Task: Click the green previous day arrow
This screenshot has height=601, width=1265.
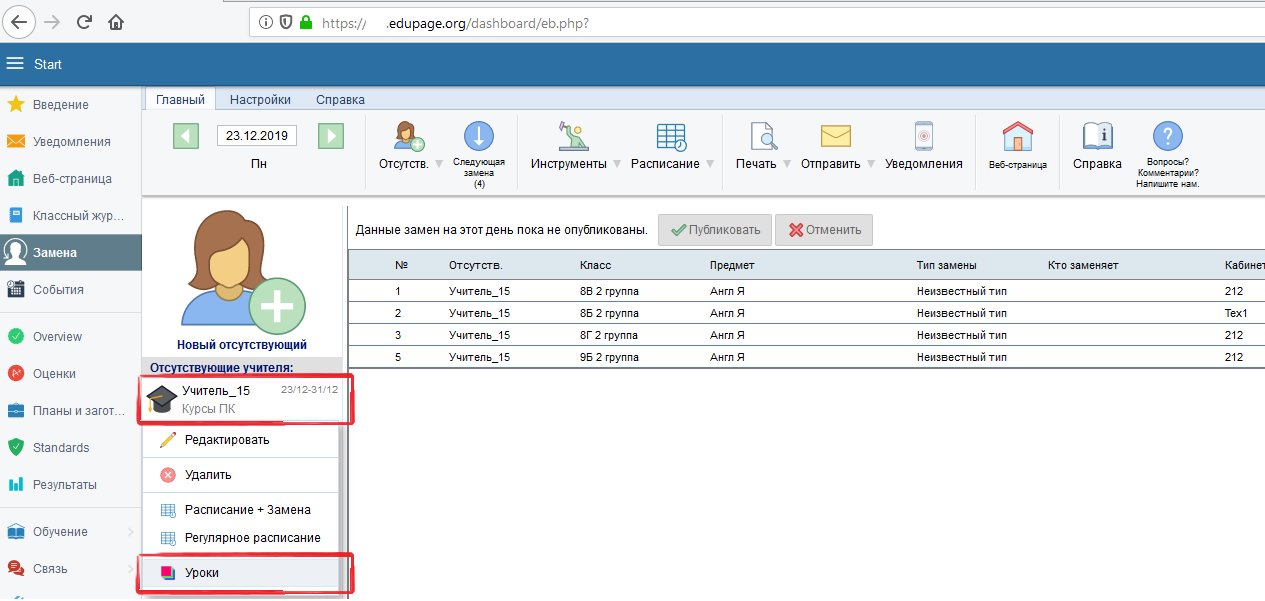Action: (x=186, y=136)
